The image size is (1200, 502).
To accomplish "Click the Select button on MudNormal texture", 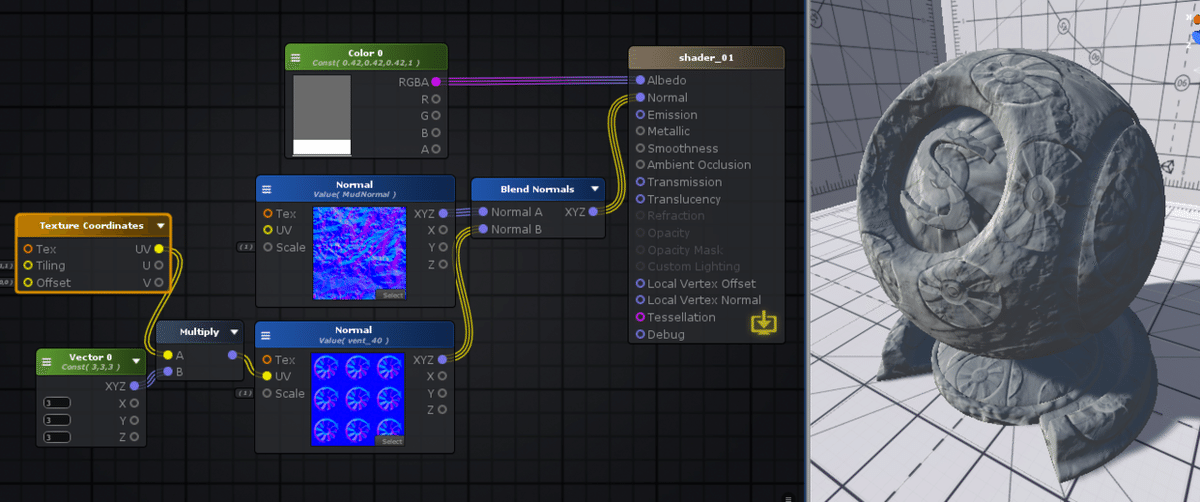I will pyautogui.click(x=392, y=295).
